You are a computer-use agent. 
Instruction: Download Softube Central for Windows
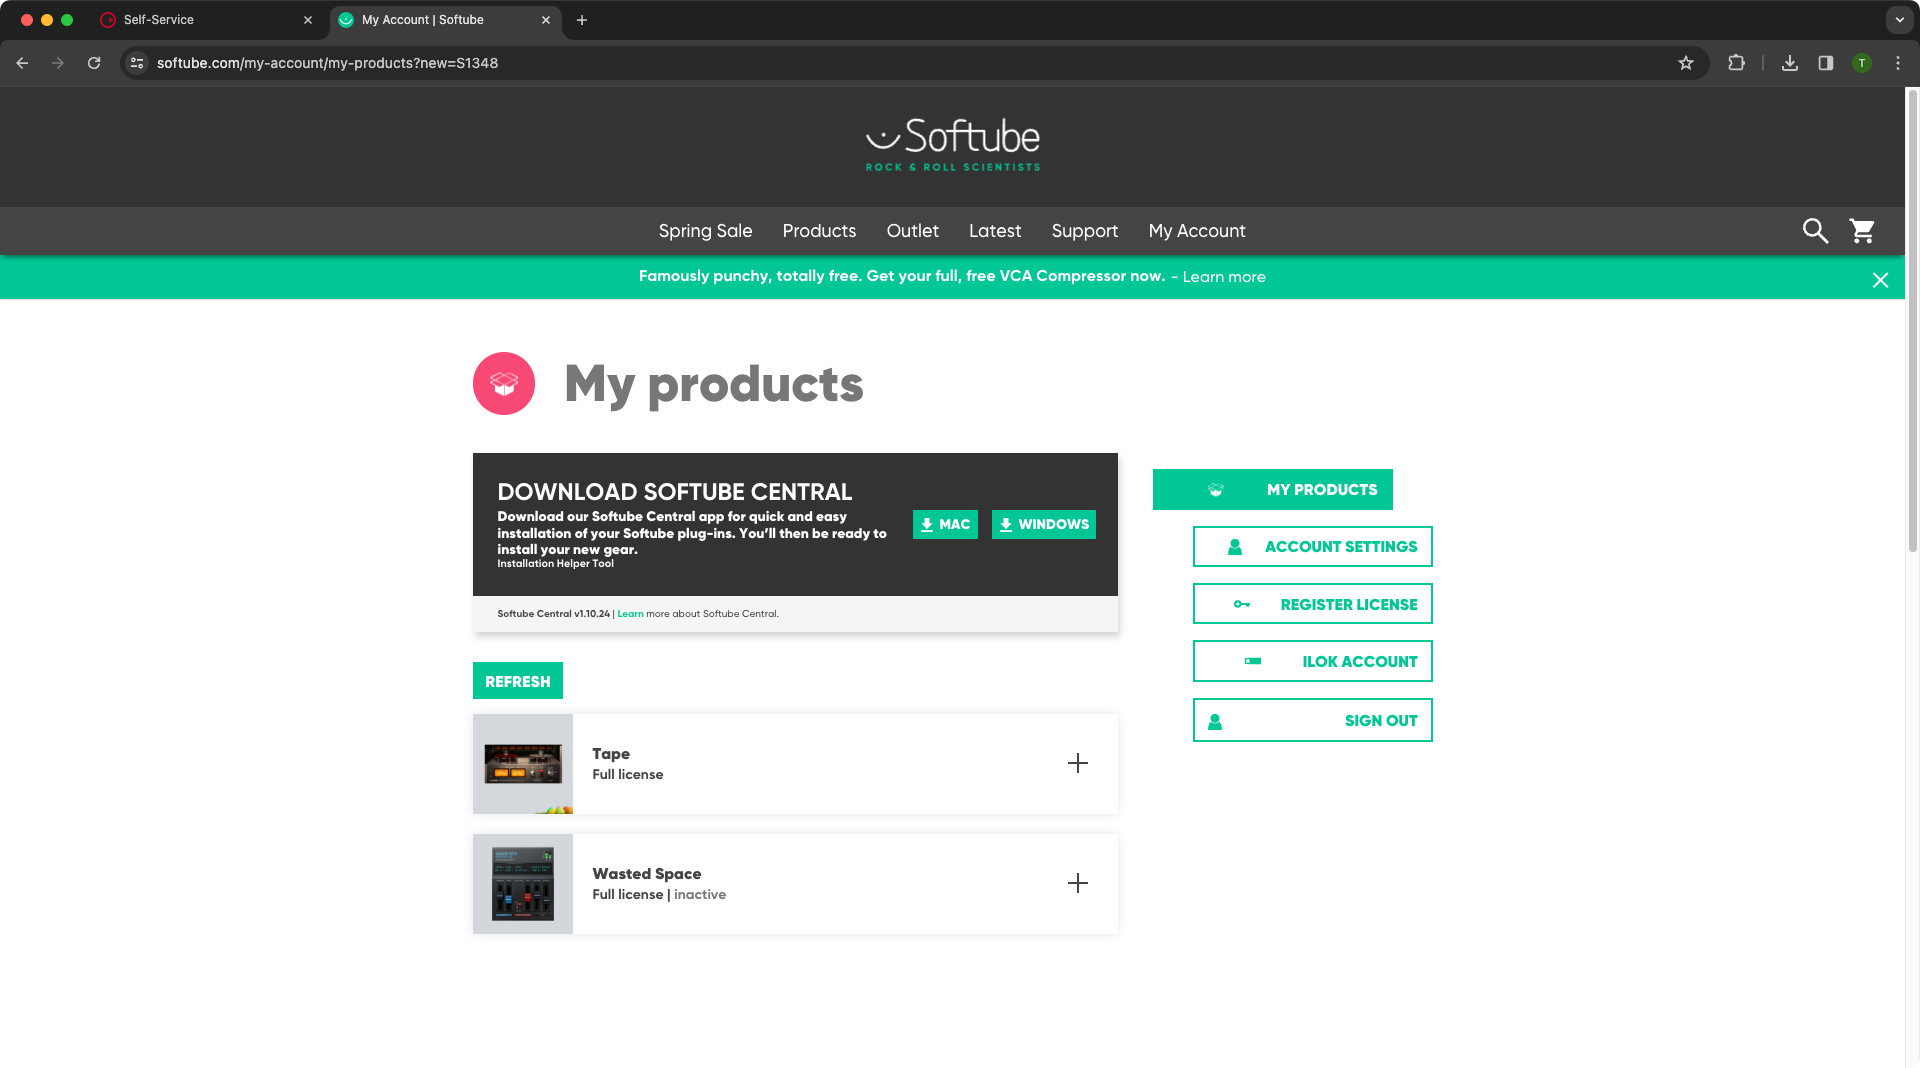pyautogui.click(x=1043, y=525)
